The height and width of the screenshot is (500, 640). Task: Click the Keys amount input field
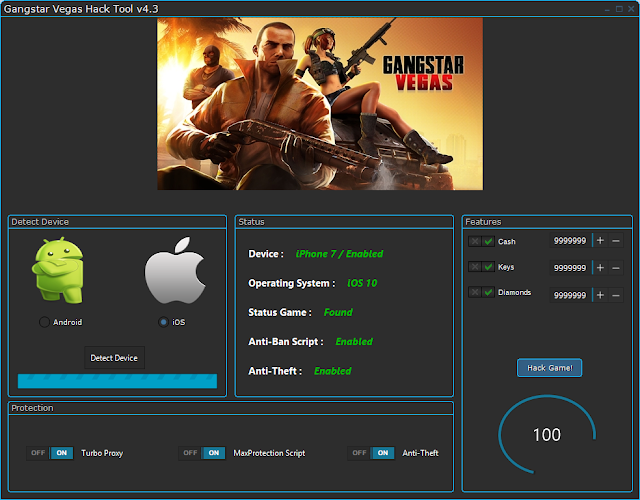(x=570, y=268)
